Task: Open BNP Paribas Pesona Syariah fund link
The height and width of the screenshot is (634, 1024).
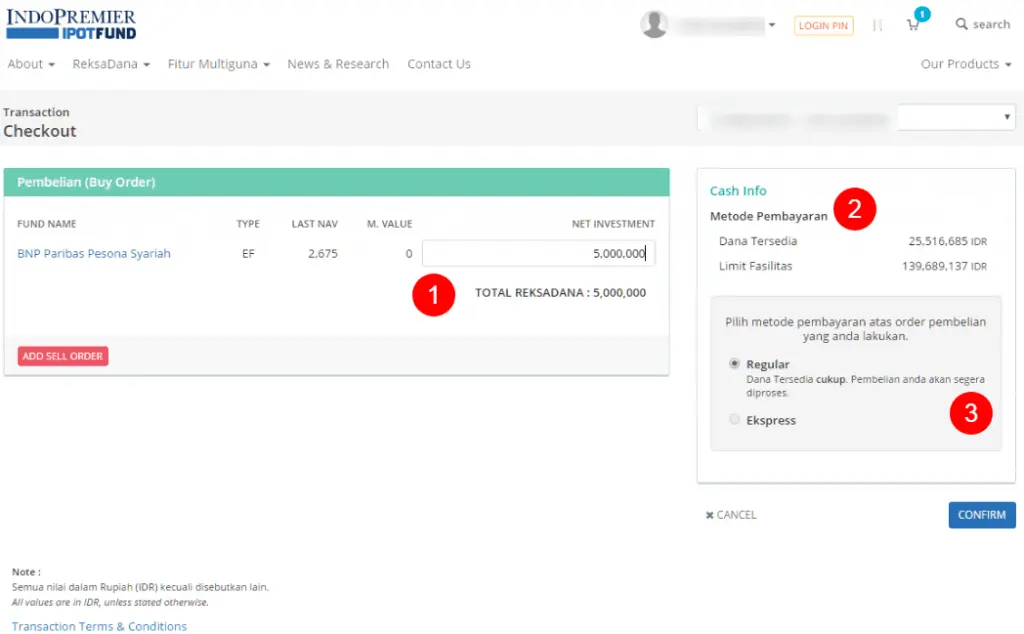Action: 94,254
